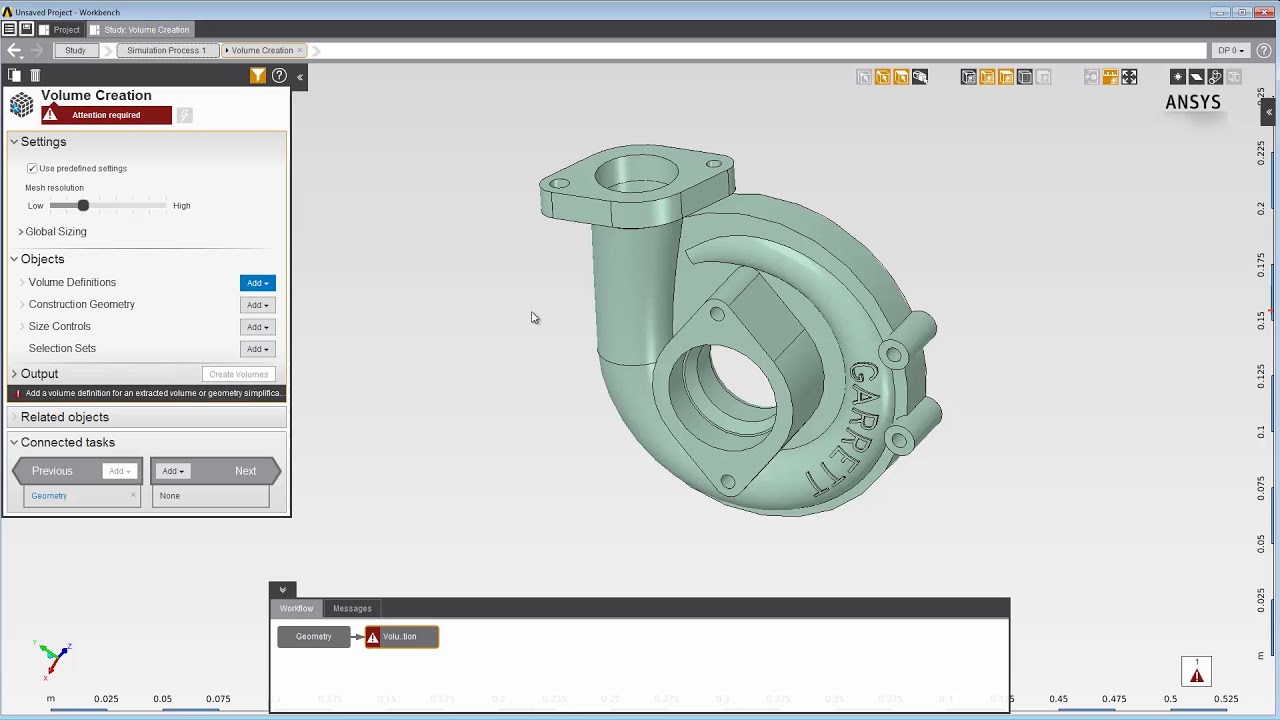Click the greyed cube display icon
The height and width of the screenshot is (720, 1280).
coord(1043,77)
